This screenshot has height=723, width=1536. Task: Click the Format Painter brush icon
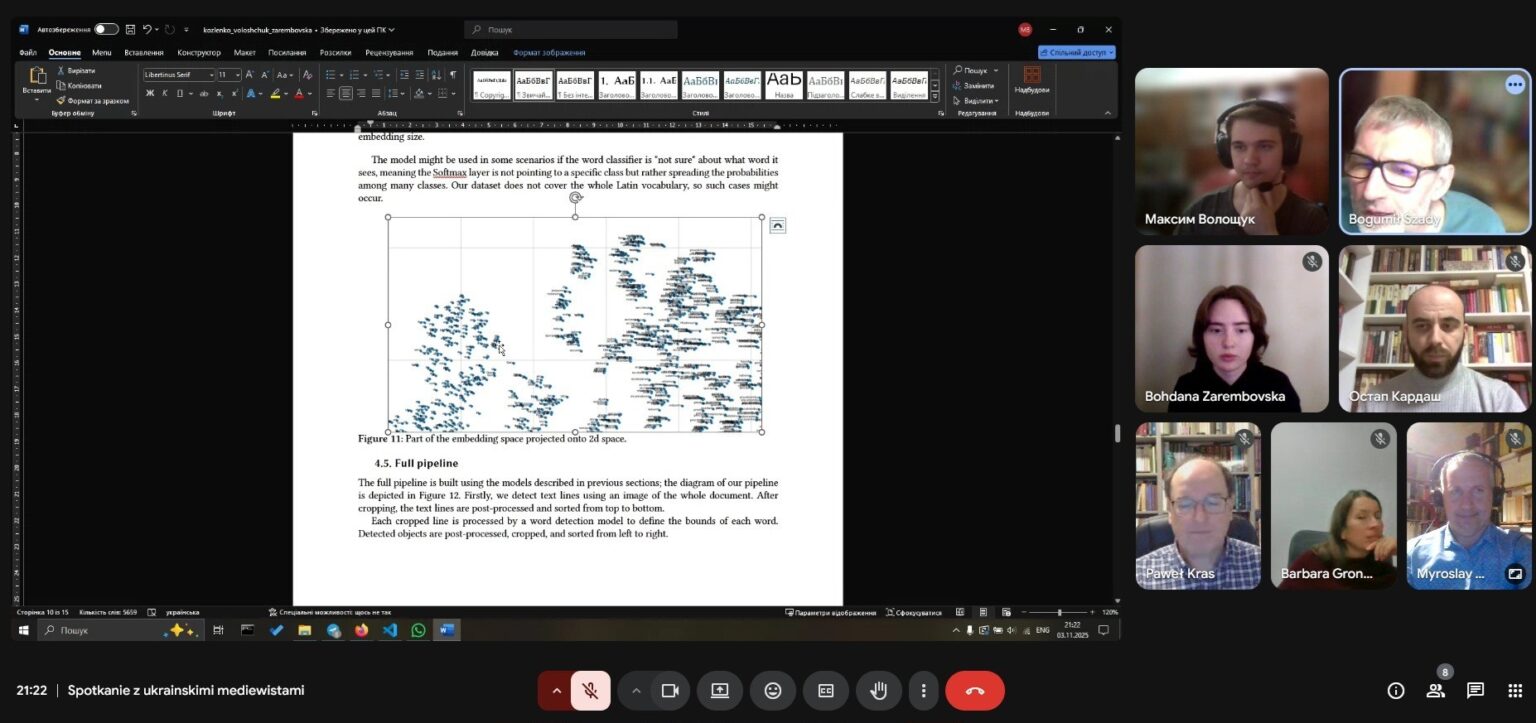[61, 100]
